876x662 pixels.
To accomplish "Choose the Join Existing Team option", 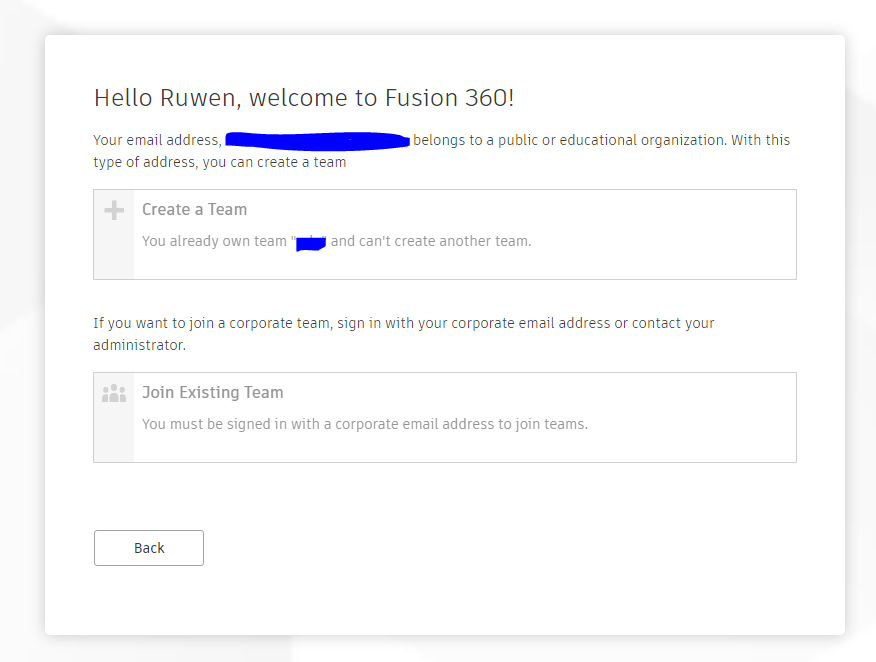I will 212,392.
